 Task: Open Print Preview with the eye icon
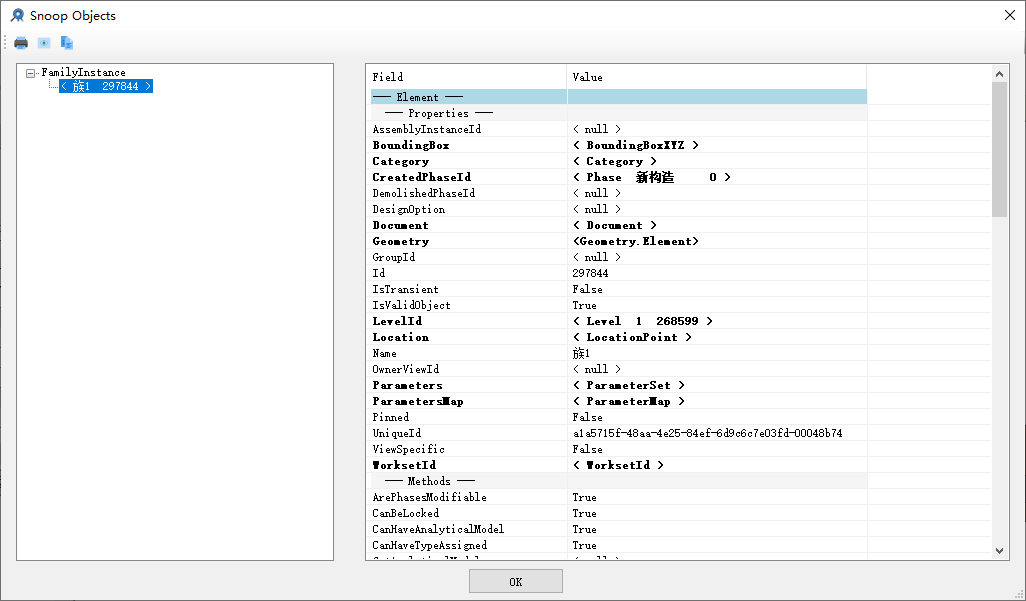click(x=43, y=42)
